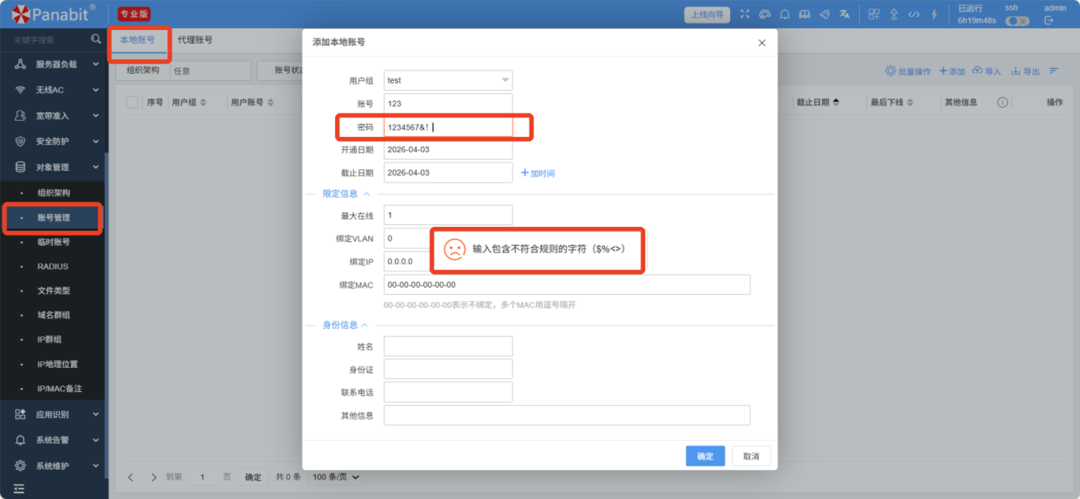This screenshot has height=499, width=1080.
Task: Click 确定 in the add account dialog
Action: point(705,456)
